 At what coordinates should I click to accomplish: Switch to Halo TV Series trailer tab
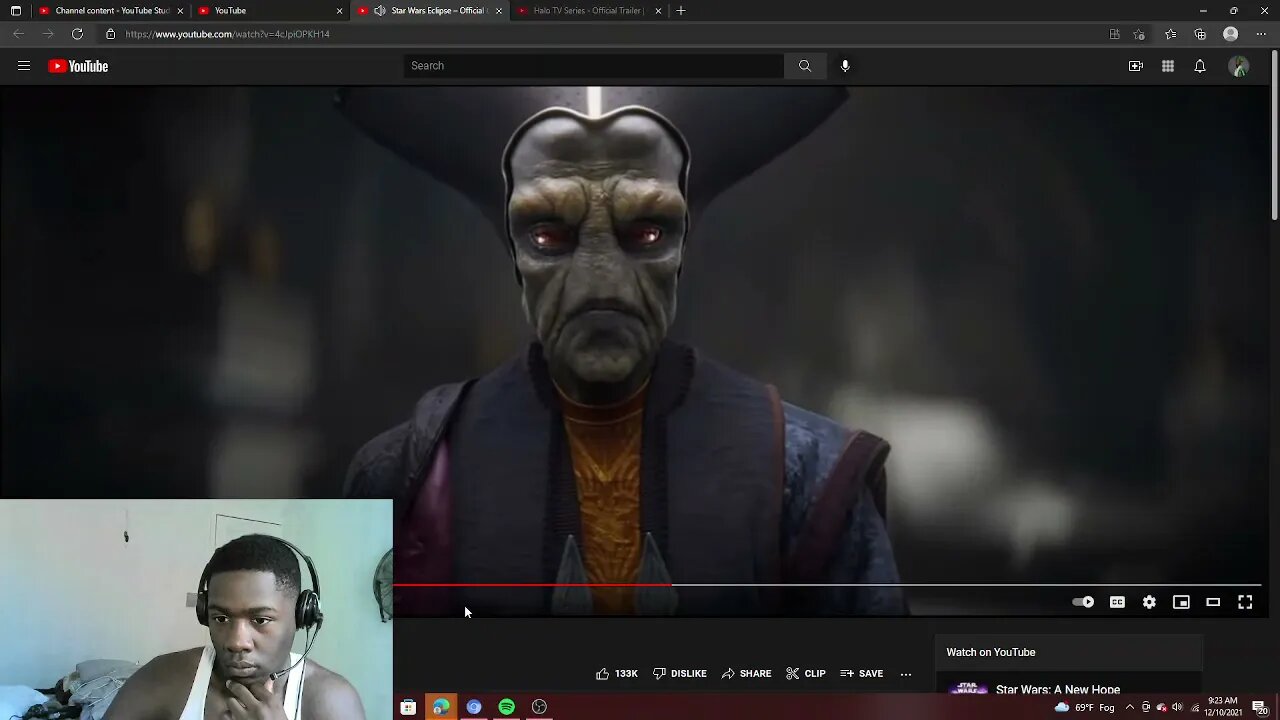pos(588,11)
